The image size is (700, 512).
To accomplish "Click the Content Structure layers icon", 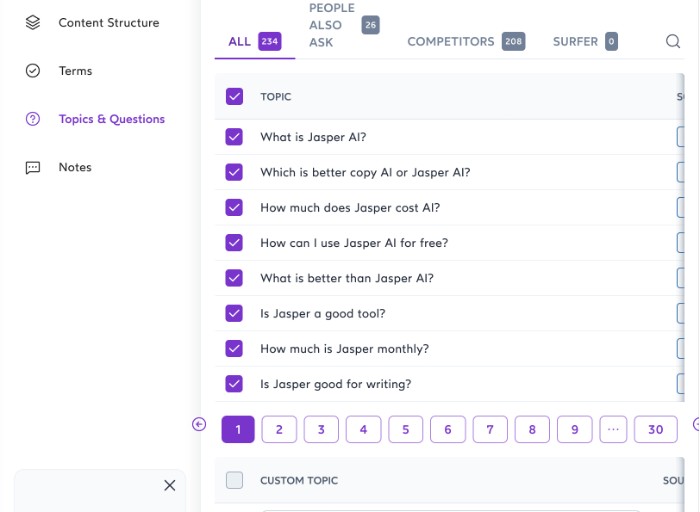I will [x=33, y=22].
